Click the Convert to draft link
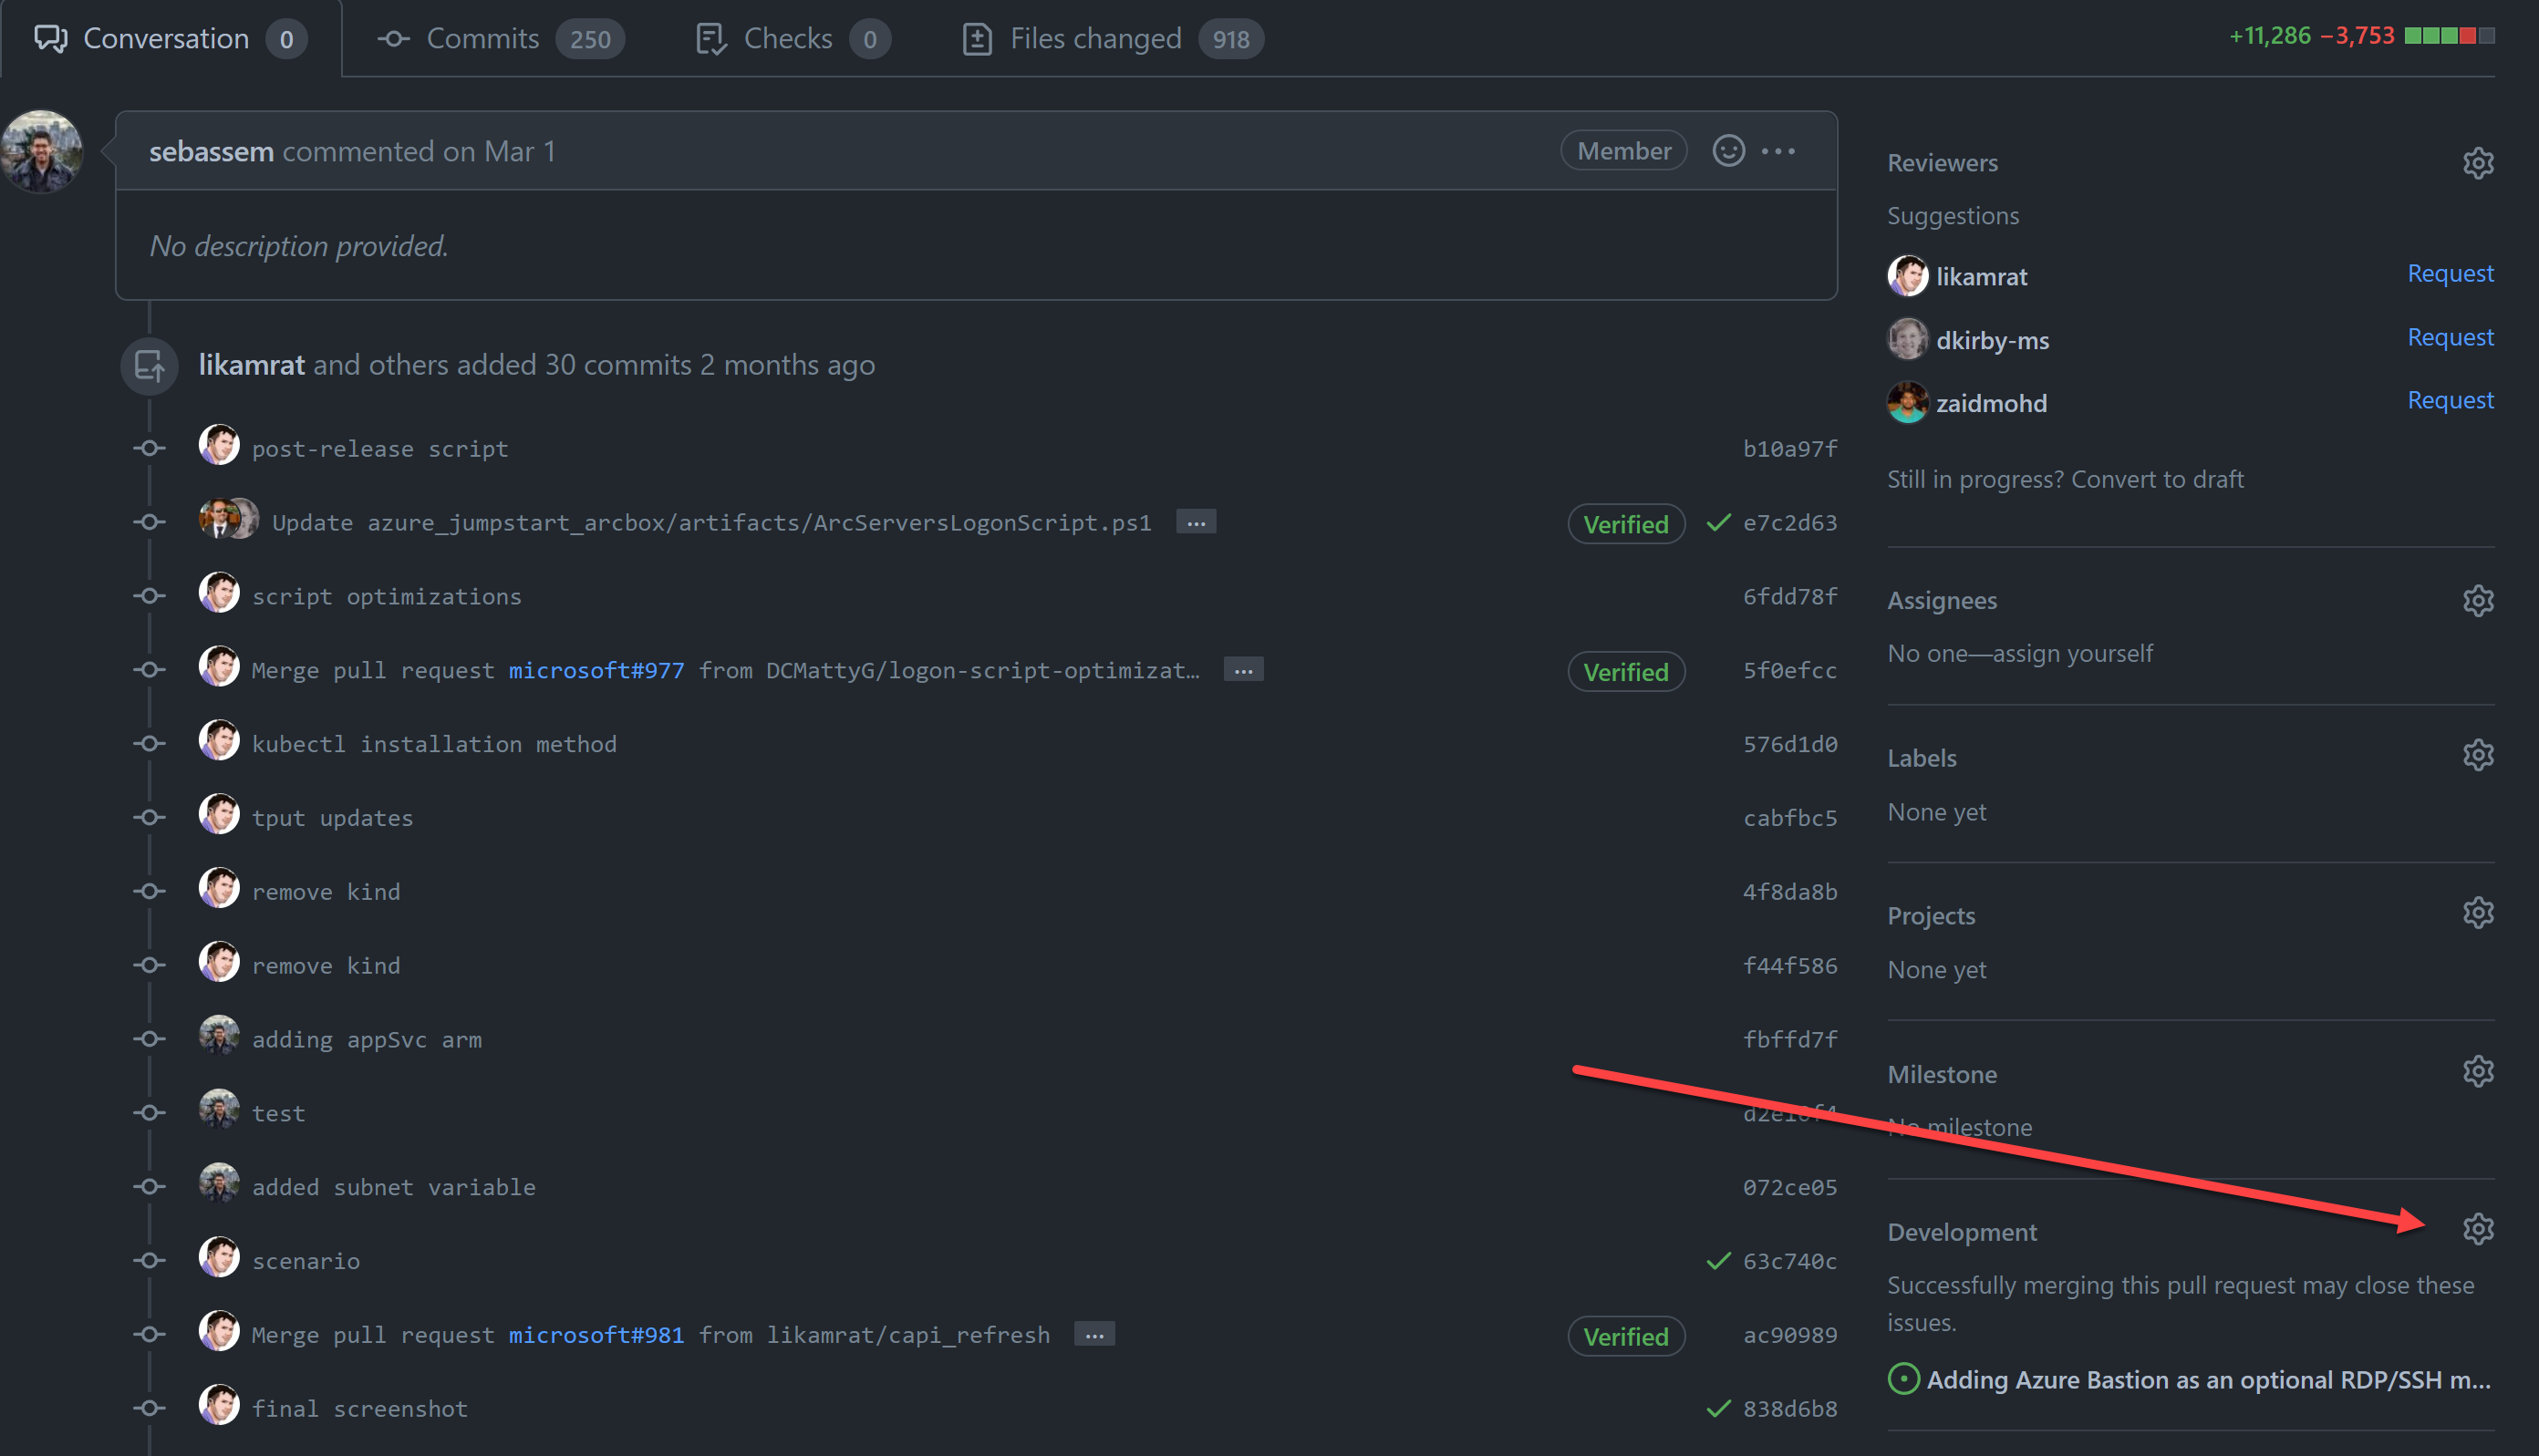 tap(2157, 479)
